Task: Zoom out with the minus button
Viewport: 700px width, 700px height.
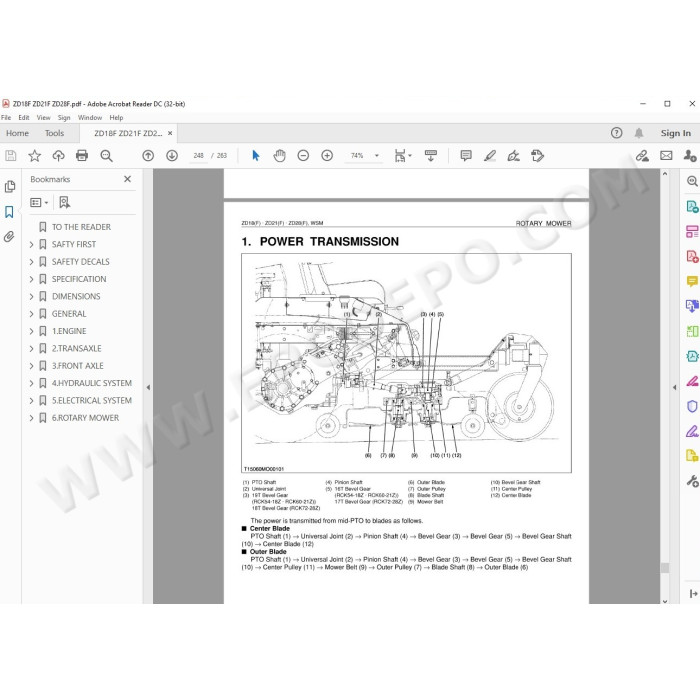Action: 303,155
